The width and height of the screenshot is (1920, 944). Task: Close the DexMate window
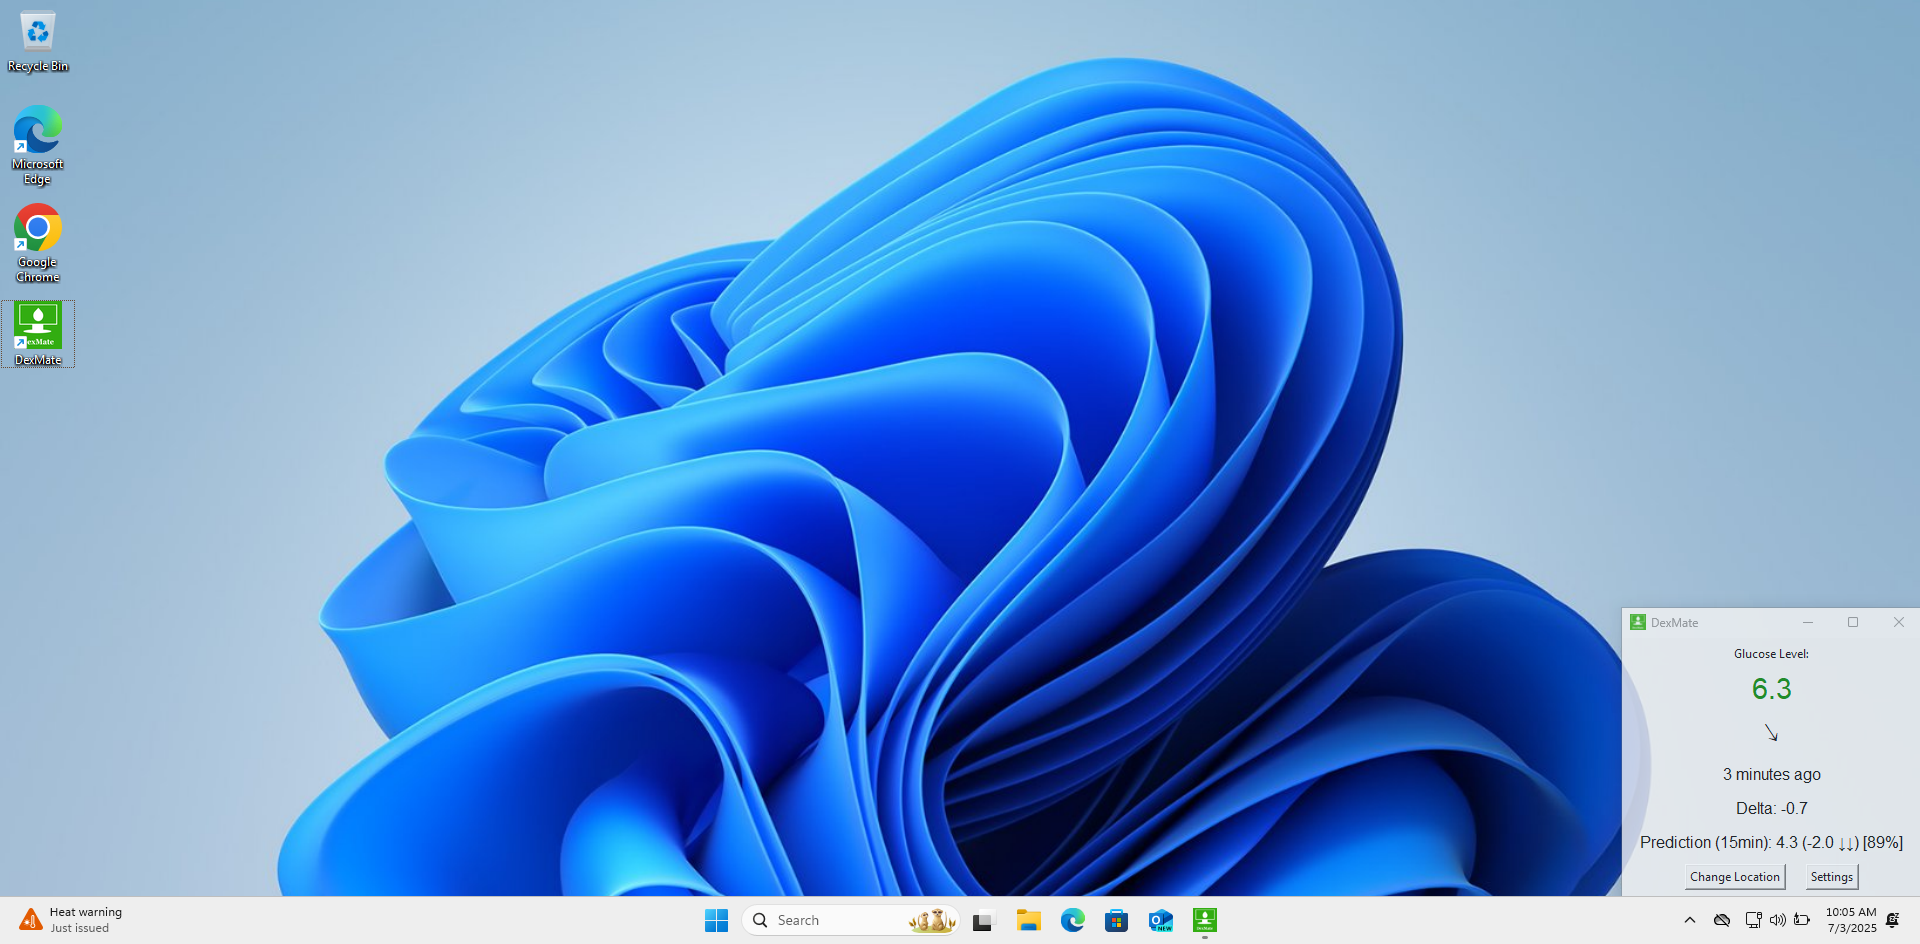[x=1899, y=622]
